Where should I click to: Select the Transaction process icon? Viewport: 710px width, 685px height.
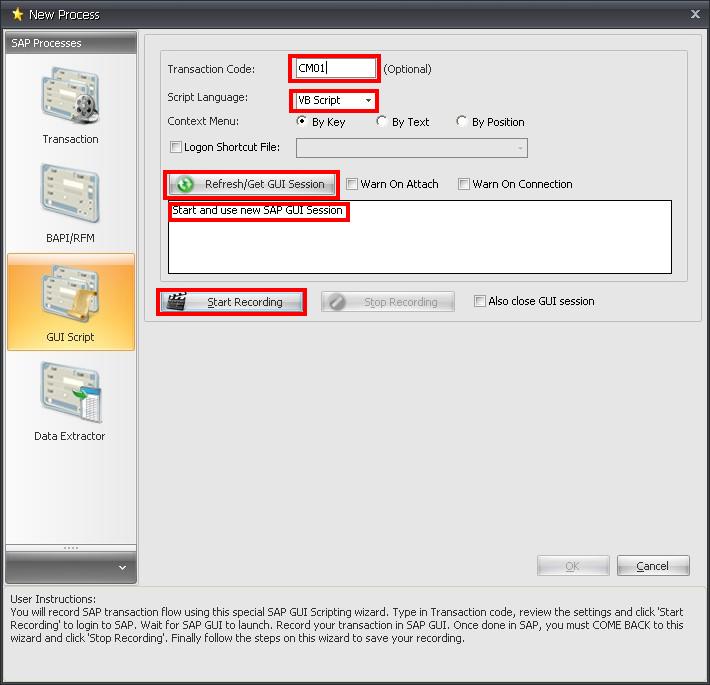coord(70,98)
